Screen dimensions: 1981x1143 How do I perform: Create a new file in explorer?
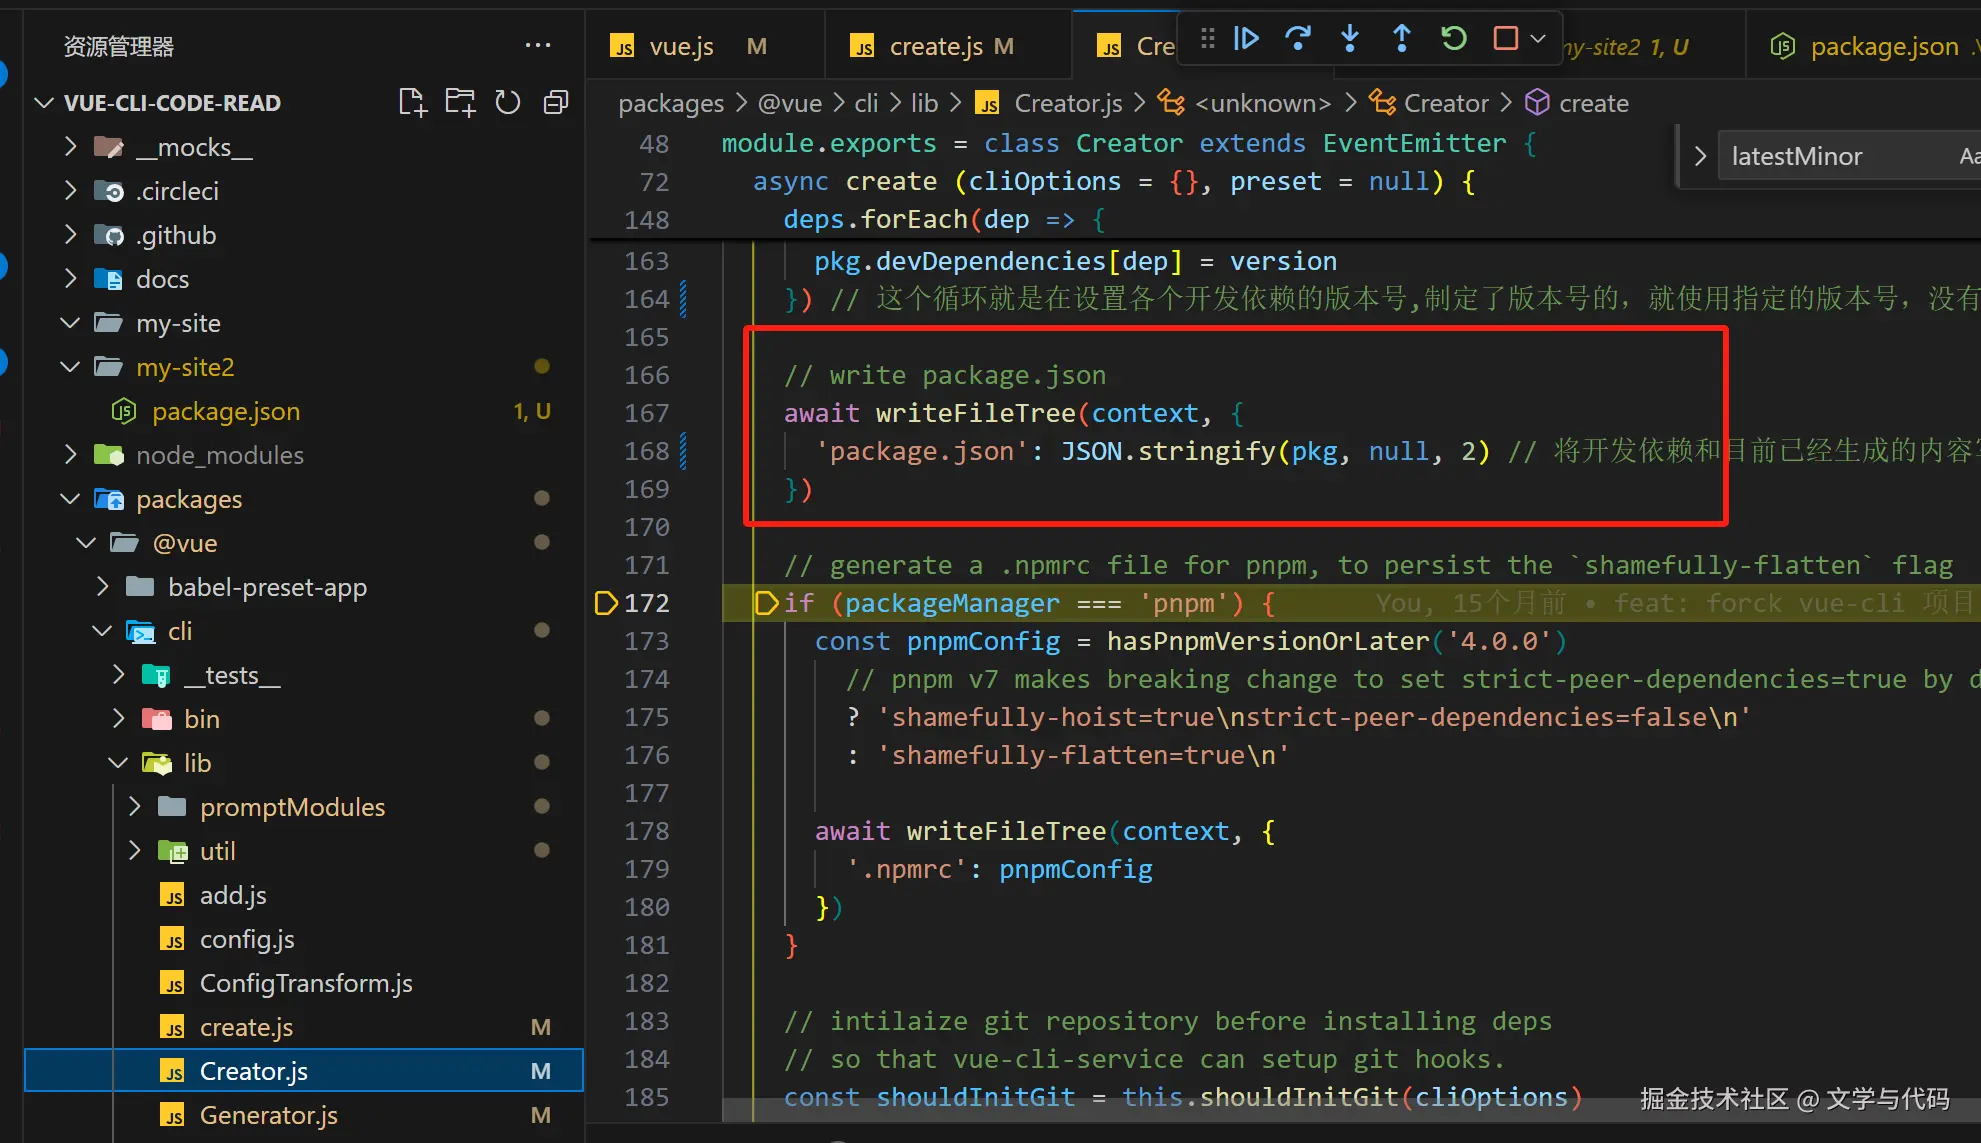[412, 102]
